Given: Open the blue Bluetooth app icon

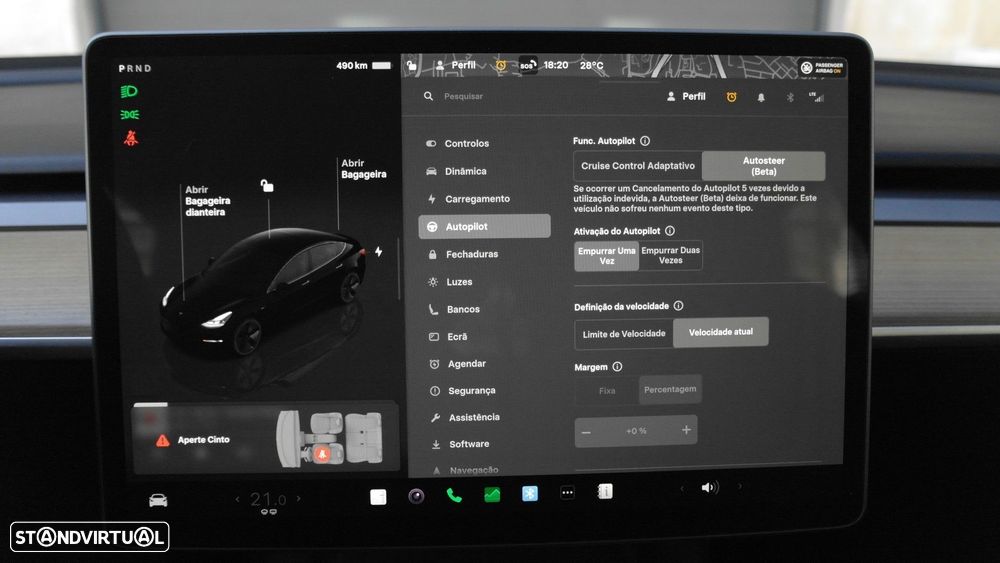Looking at the screenshot, I should pos(529,494).
